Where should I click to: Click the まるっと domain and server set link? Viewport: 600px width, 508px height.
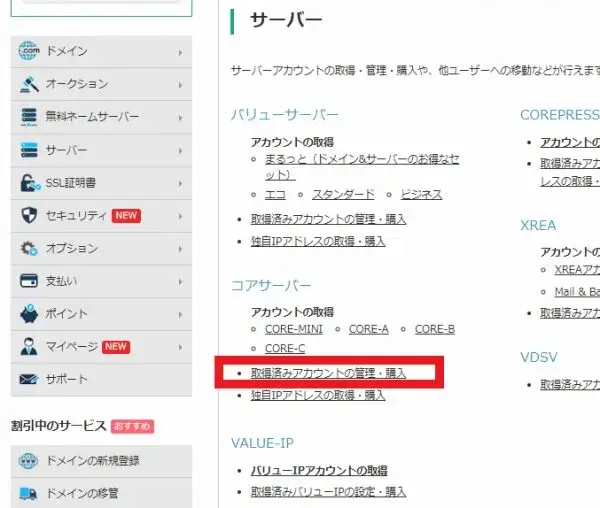click(x=362, y=167)
